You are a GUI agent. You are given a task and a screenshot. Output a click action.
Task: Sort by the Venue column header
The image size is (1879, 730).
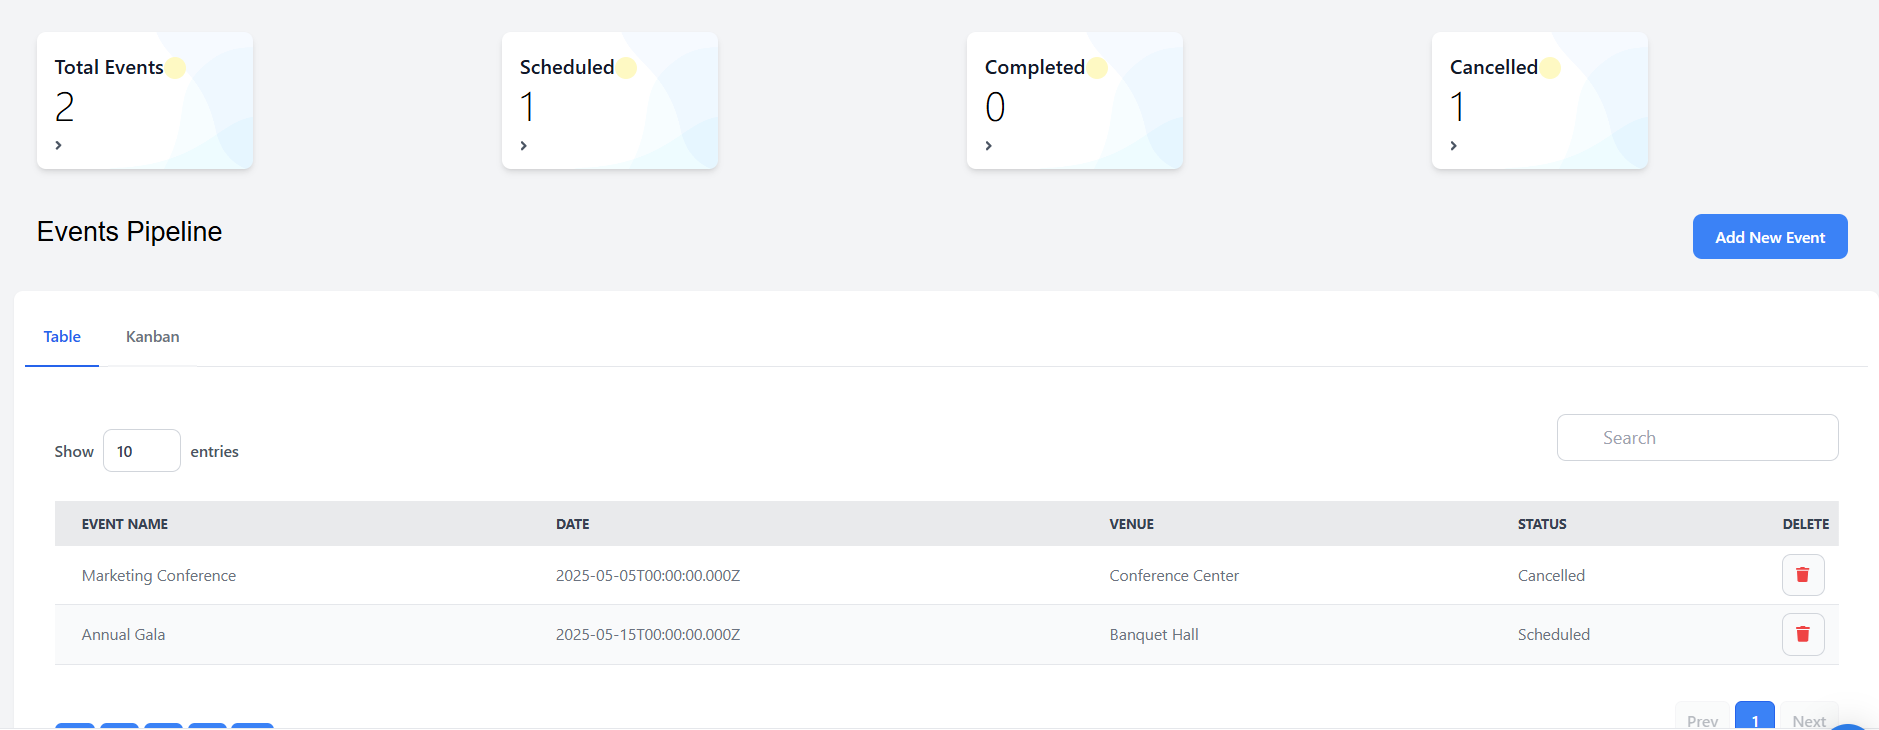(1132, 524)
